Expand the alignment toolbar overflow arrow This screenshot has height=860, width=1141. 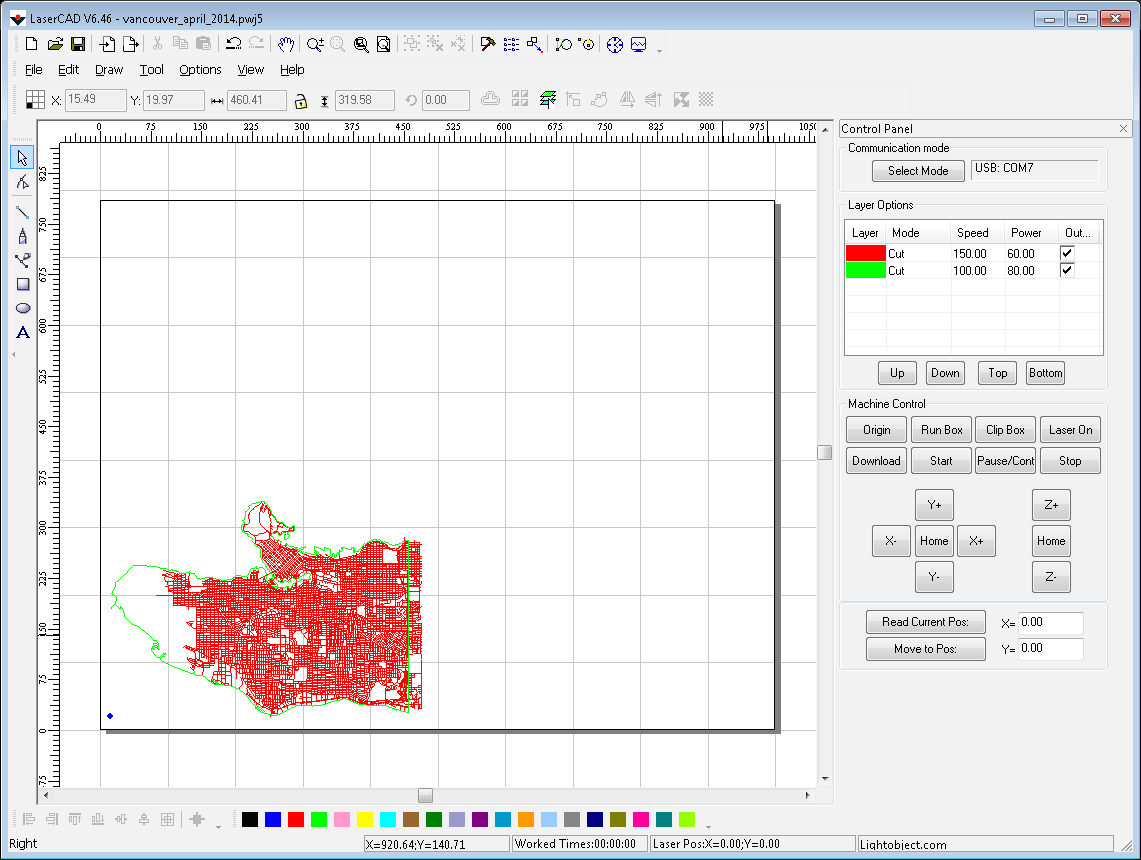(x=218, y=826)
